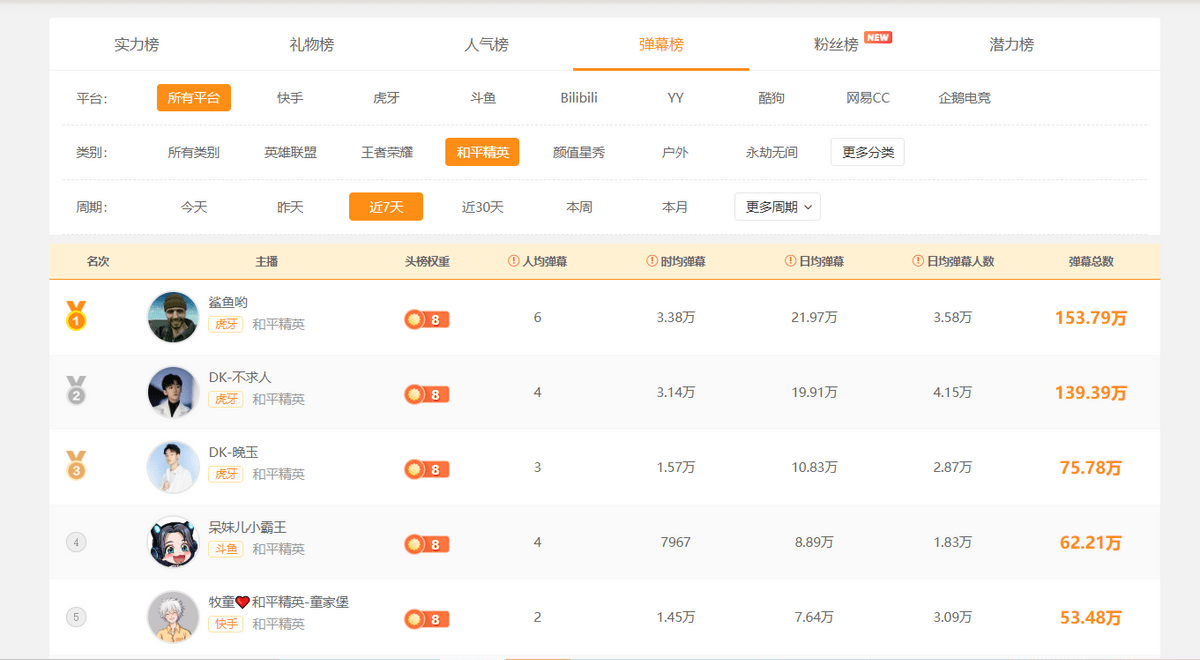
Task: Select the 王者荣耀 category filter
Action: 387,152
